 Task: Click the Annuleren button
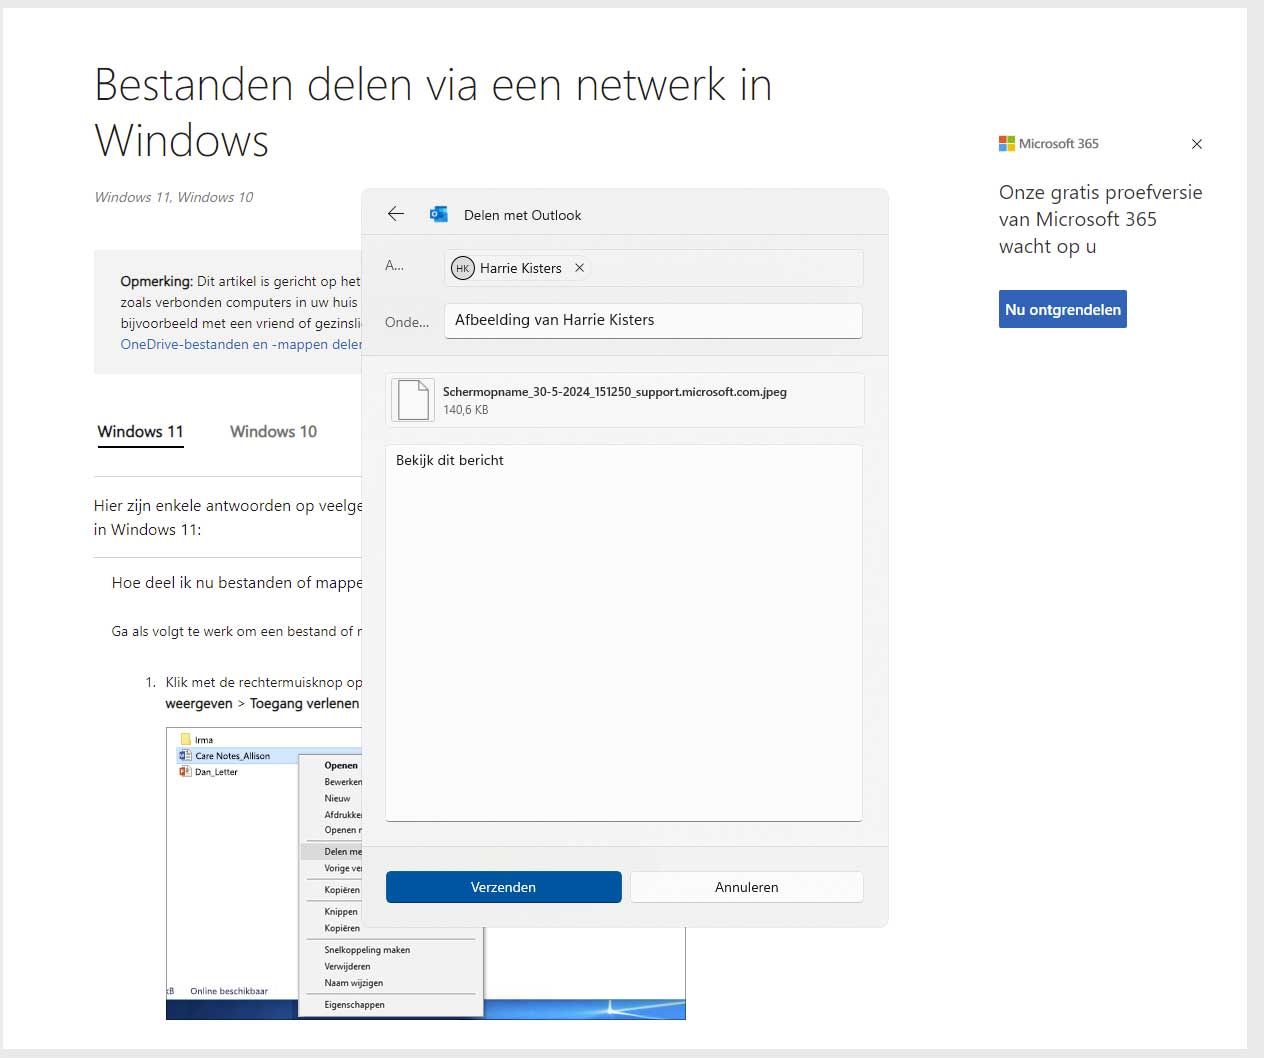[746, 887]
